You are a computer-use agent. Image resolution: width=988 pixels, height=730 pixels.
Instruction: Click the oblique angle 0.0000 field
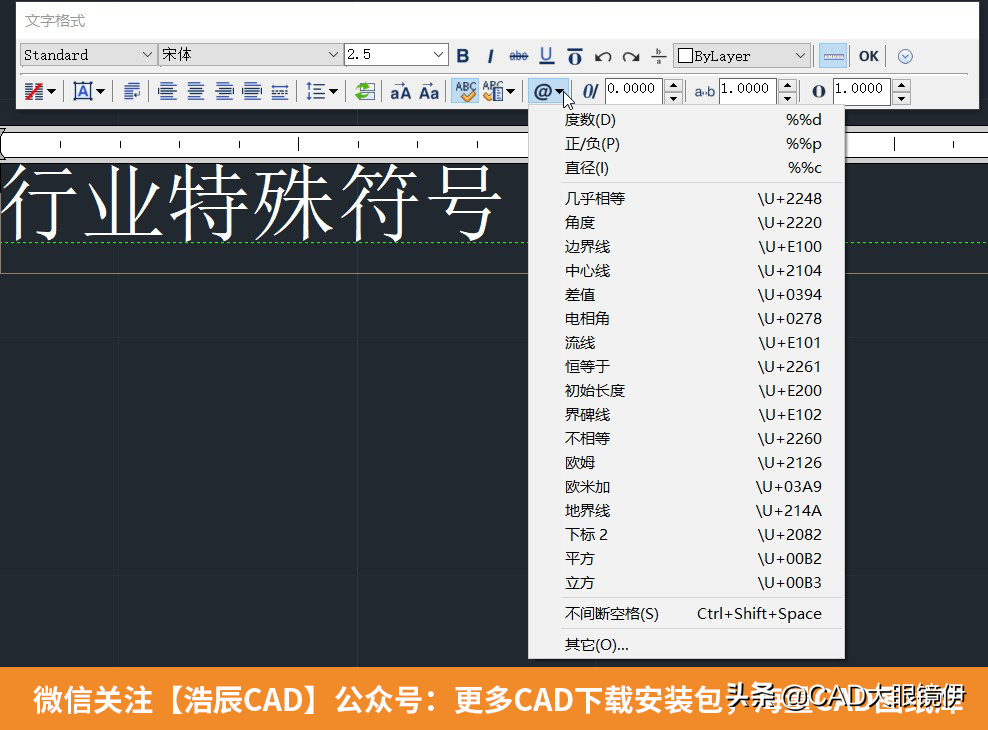pyautogui.click(x=633, y=89)
